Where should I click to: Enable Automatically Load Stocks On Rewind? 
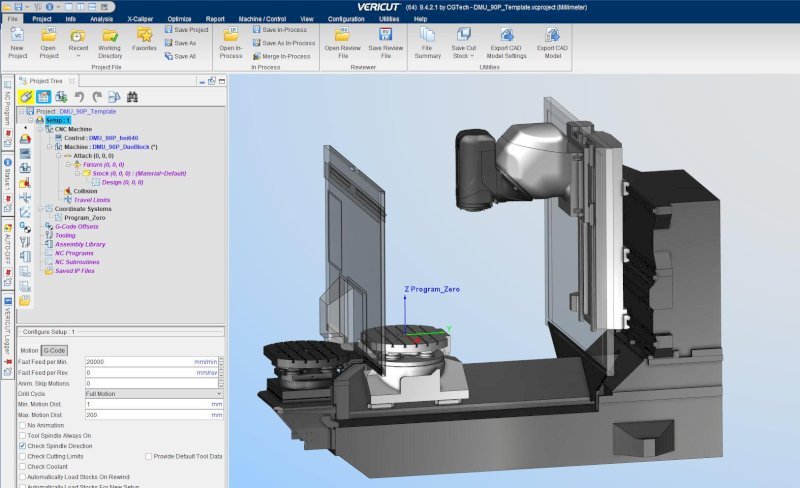tap(22, 477)
